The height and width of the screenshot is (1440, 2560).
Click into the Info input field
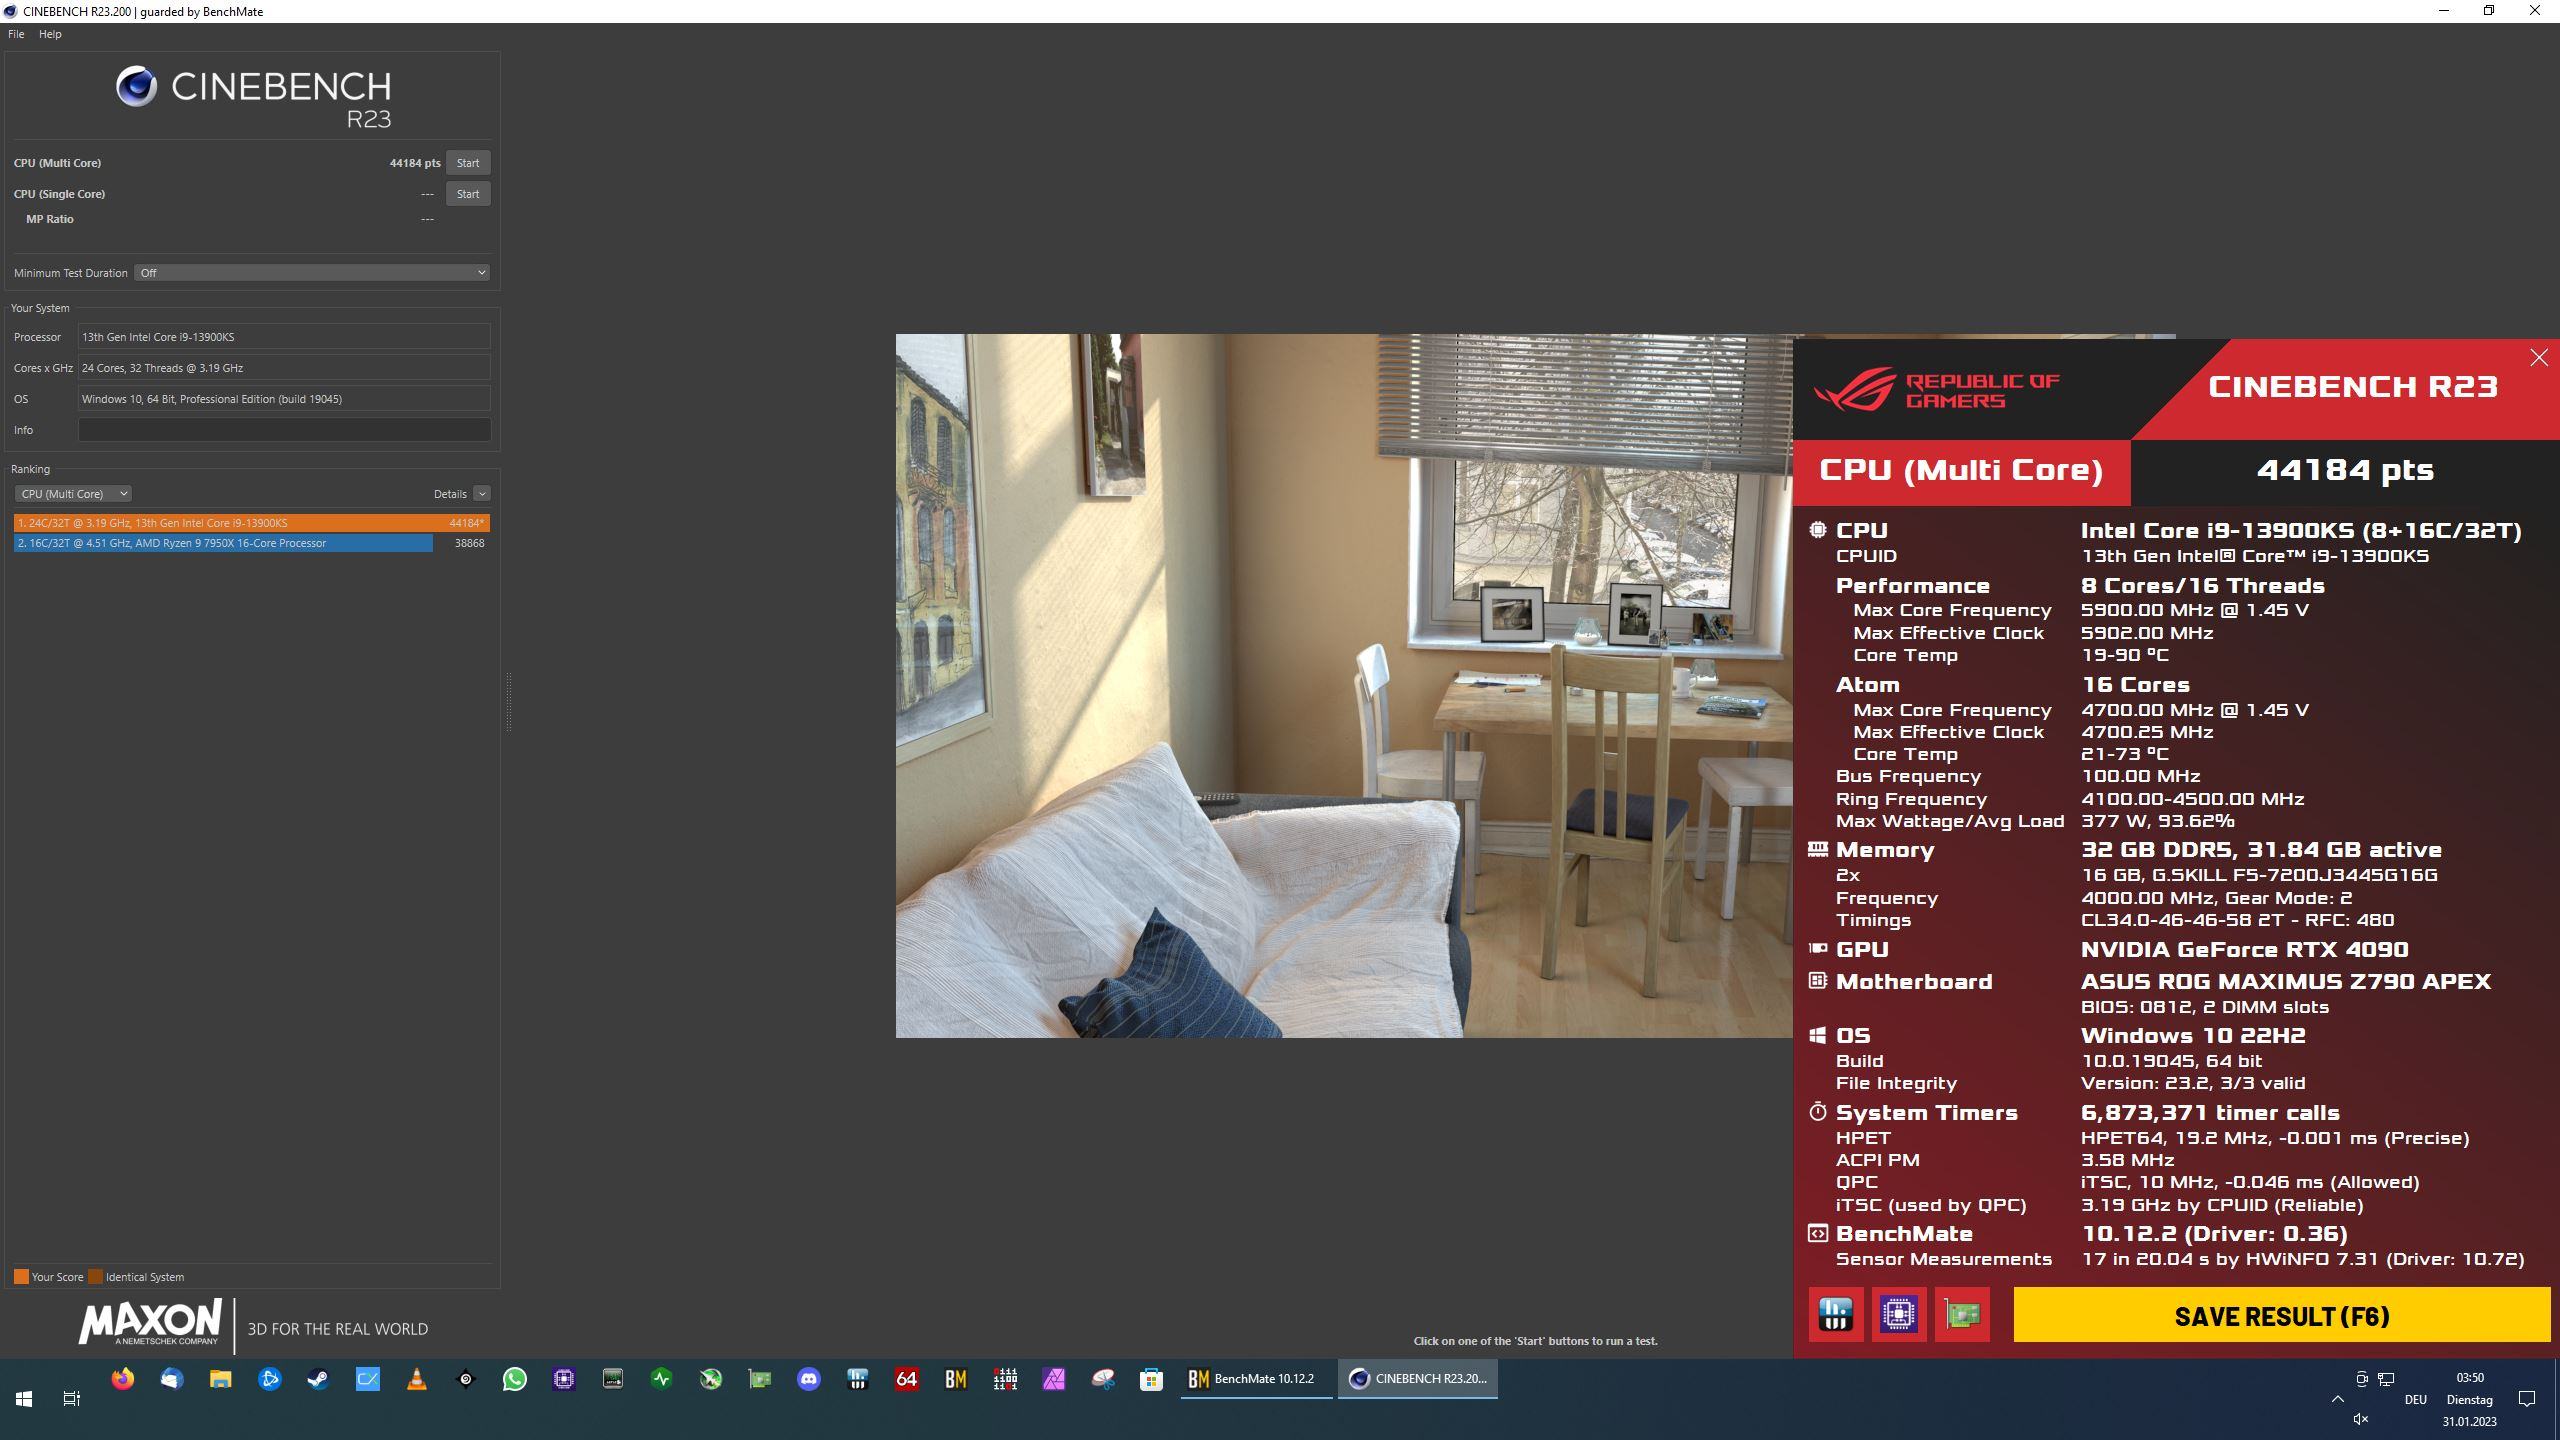[x=284, y=430]
